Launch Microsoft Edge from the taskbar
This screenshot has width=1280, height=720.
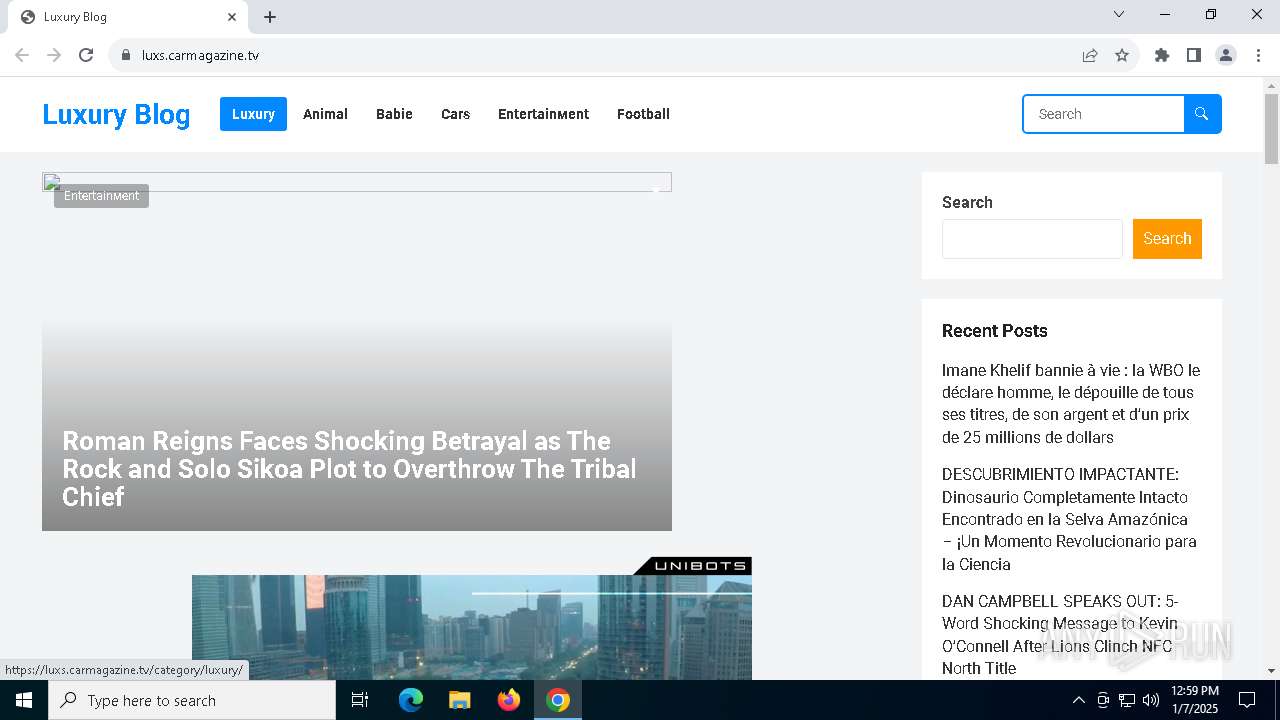click(411, 700)
